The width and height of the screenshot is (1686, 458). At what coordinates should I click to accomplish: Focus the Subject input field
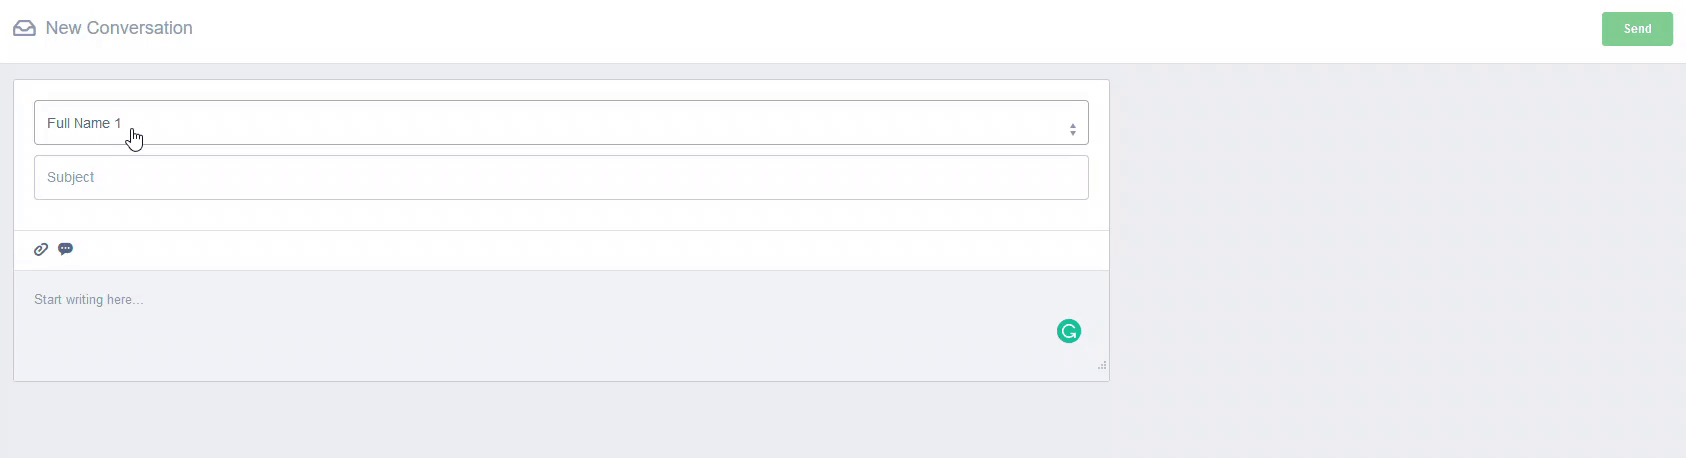[560, 177]
